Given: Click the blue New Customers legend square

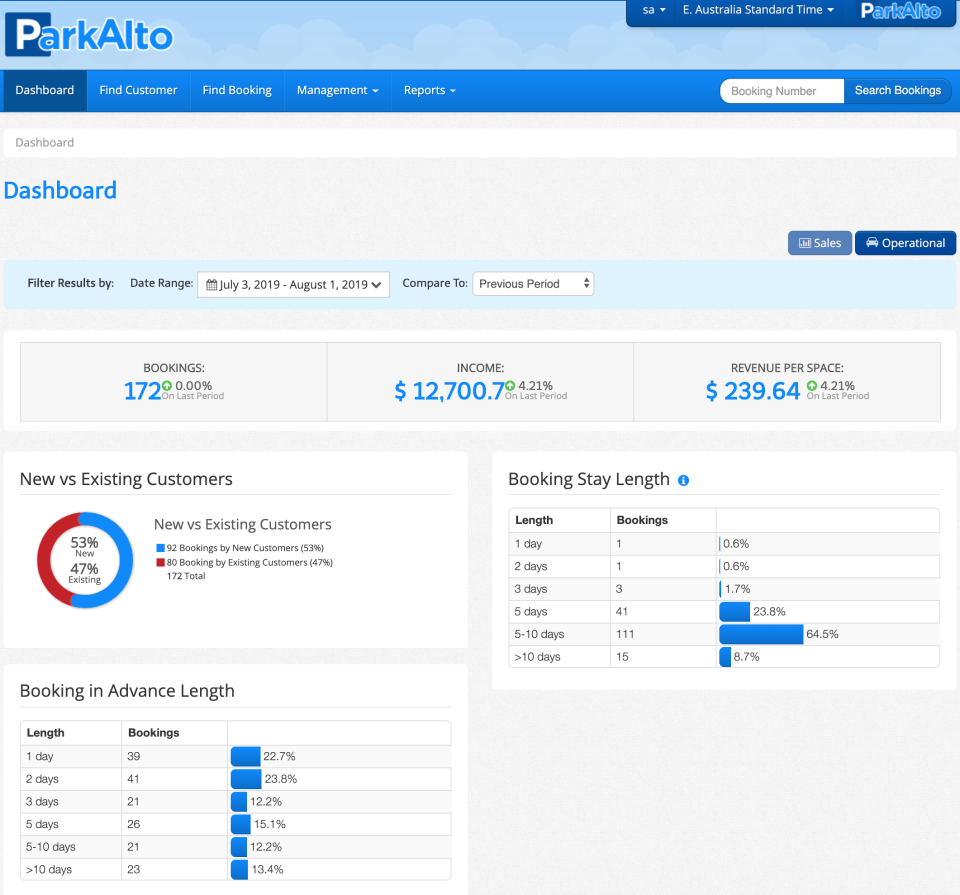Looking at the screenshot, I should (x=160, y=548).
